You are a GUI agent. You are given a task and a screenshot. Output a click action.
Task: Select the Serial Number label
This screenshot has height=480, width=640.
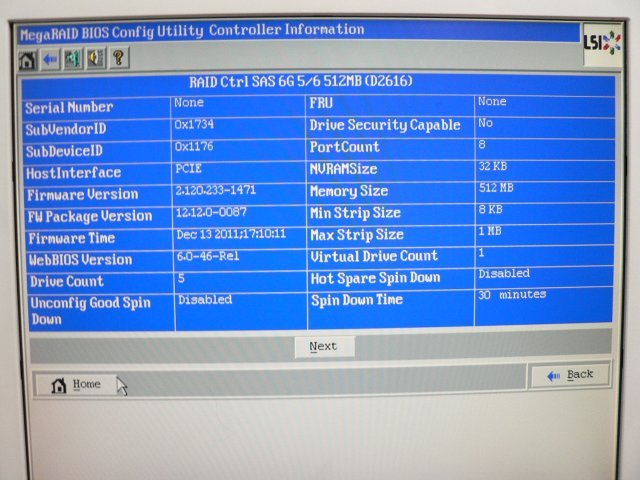coord(69,107)
